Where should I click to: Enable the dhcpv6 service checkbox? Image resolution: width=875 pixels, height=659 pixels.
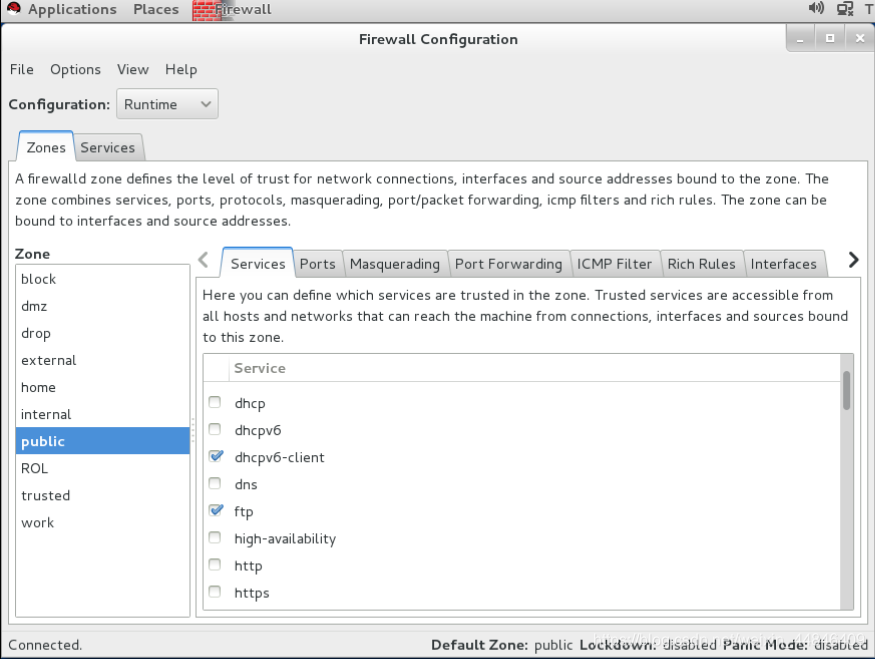pyautogui.click(x=215, y=429)
